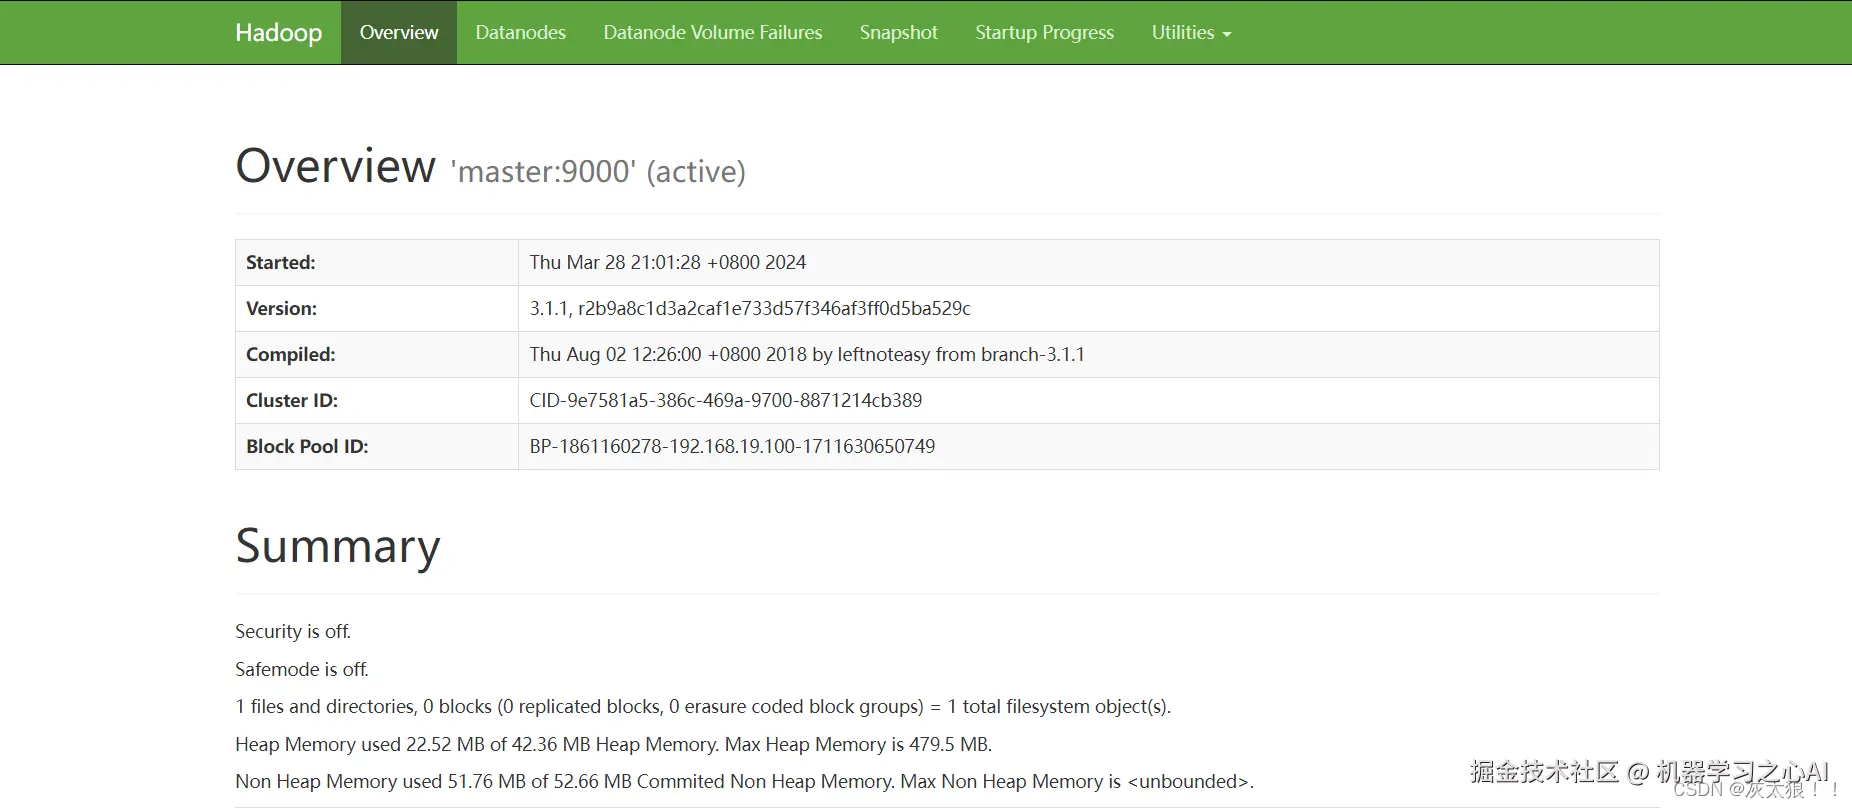The height and width of the screenshot is (808, 1852).
Task: Click the files and directories summary line
Action: point(703,706)
